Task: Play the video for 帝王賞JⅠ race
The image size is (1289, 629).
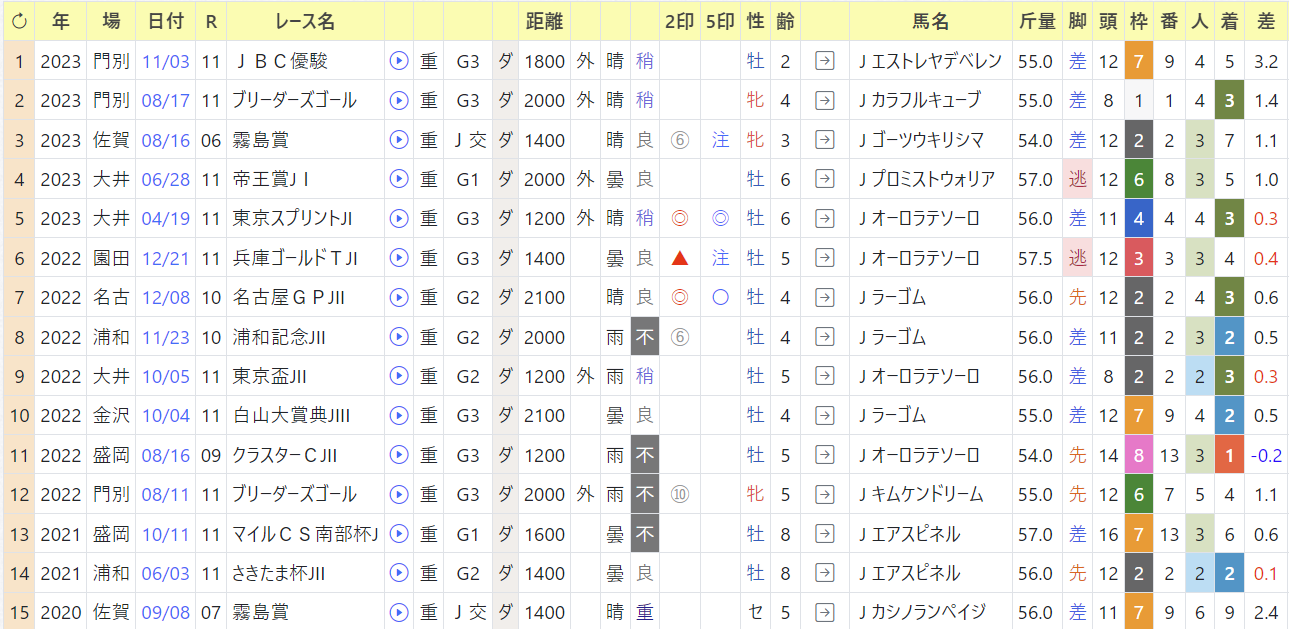Action: [399, 179]
